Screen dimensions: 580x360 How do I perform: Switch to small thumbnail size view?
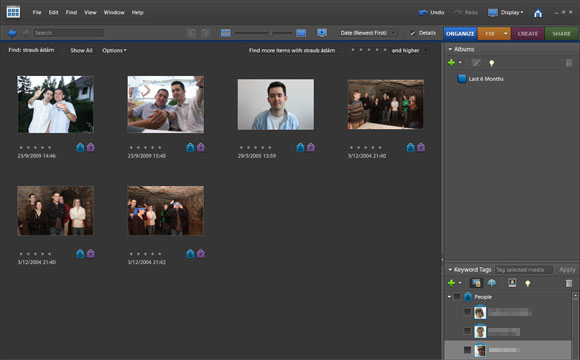point(226,33)
